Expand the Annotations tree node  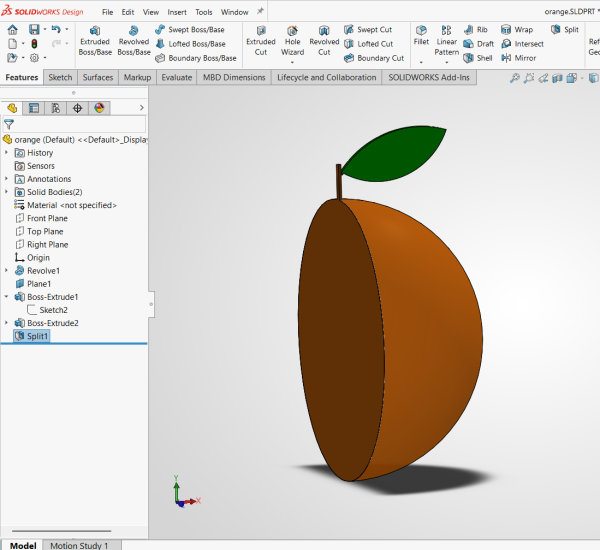pos(6,179)
